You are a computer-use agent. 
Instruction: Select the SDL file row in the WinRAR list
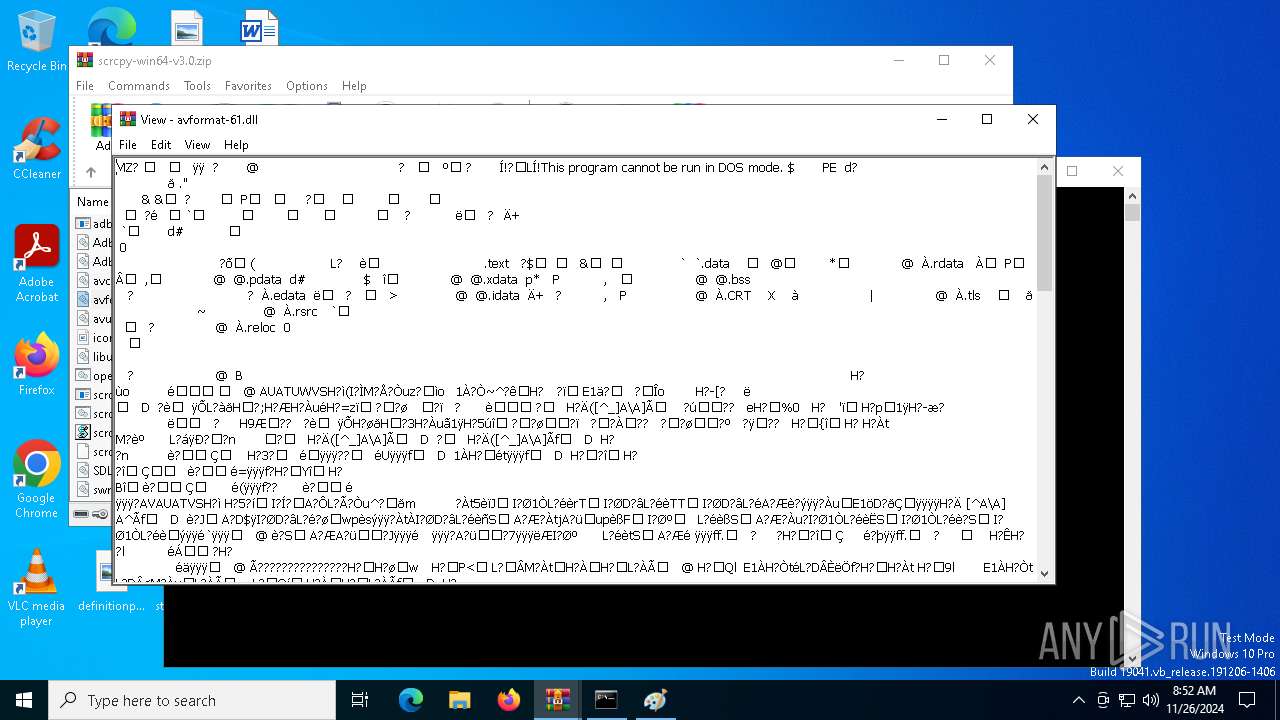click(94, 470)
